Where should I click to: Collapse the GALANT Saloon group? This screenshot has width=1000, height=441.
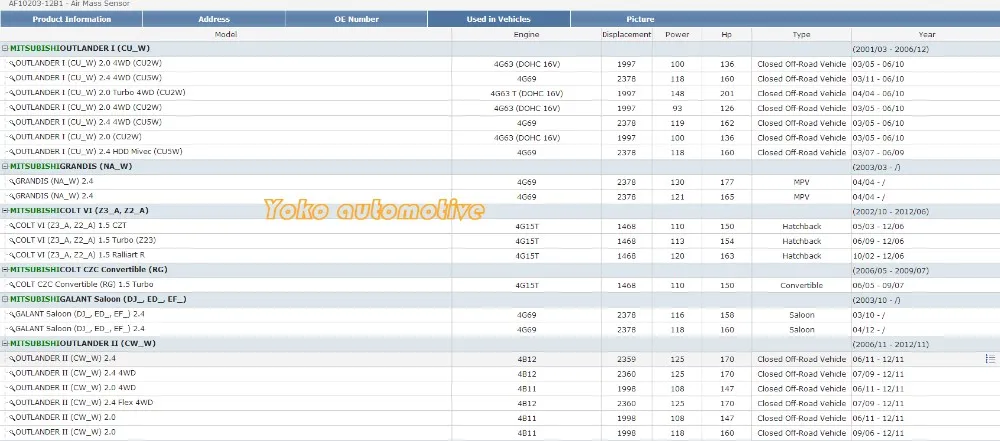click(x=5, y=299)
